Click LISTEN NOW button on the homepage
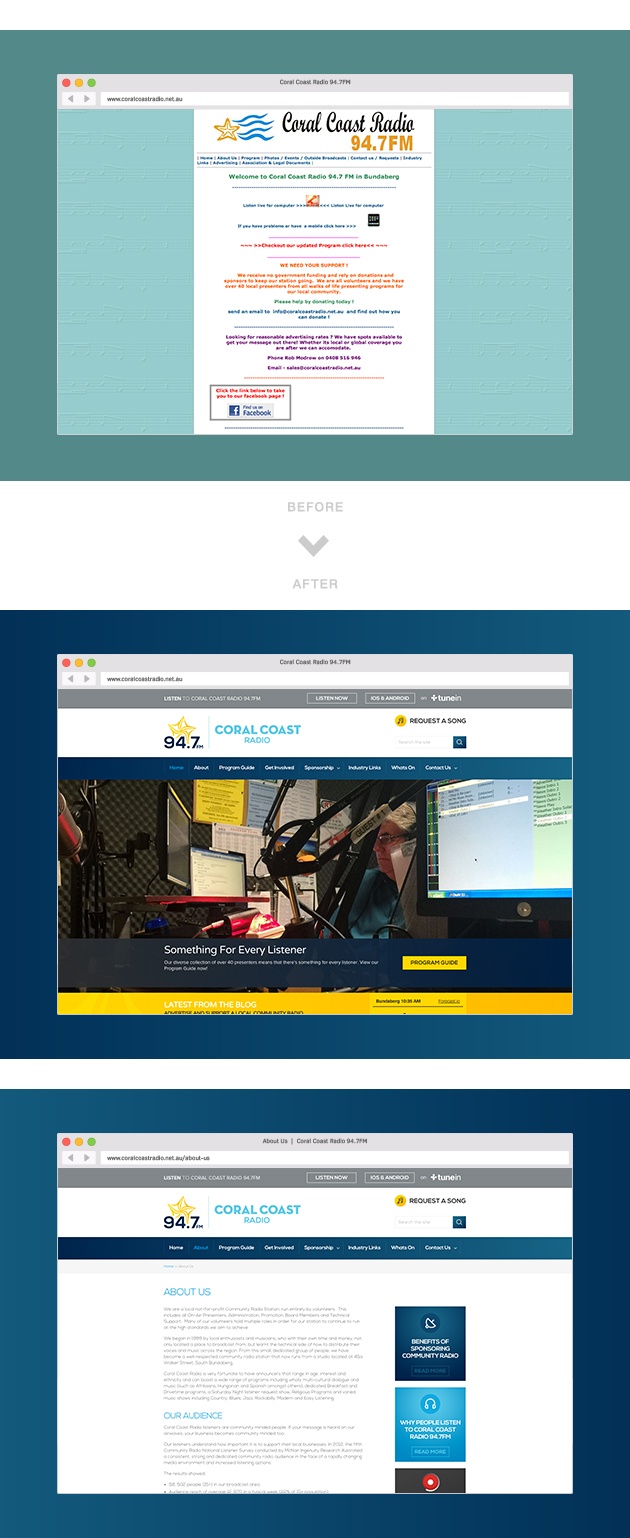The height and width of the screenshot is (1538, 630). pyautogui.click(x=332, y=698)
